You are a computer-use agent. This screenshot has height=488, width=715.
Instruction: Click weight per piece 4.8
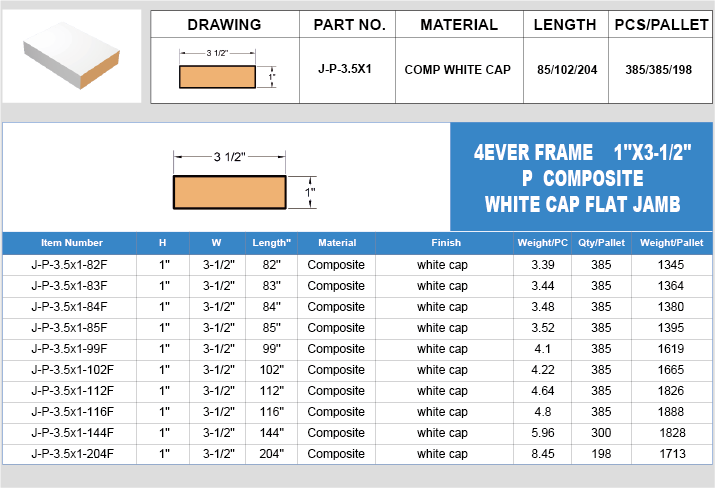click(x=543, y=411)
